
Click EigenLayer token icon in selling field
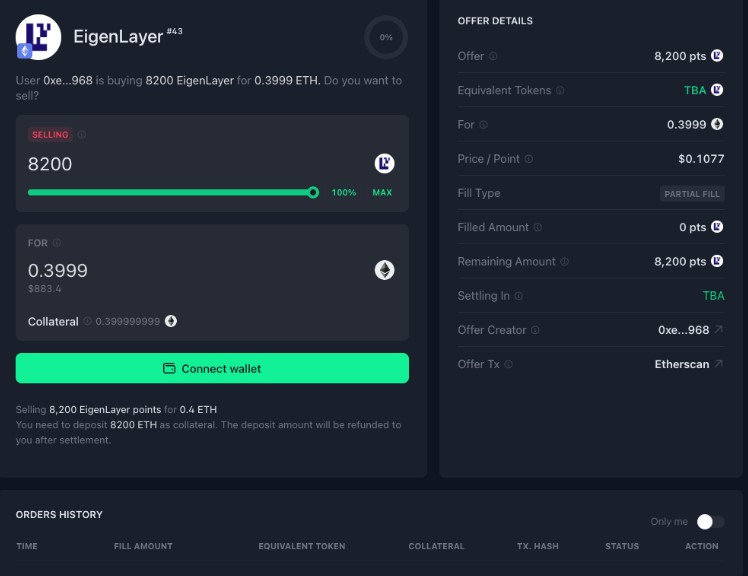point(384,164)
